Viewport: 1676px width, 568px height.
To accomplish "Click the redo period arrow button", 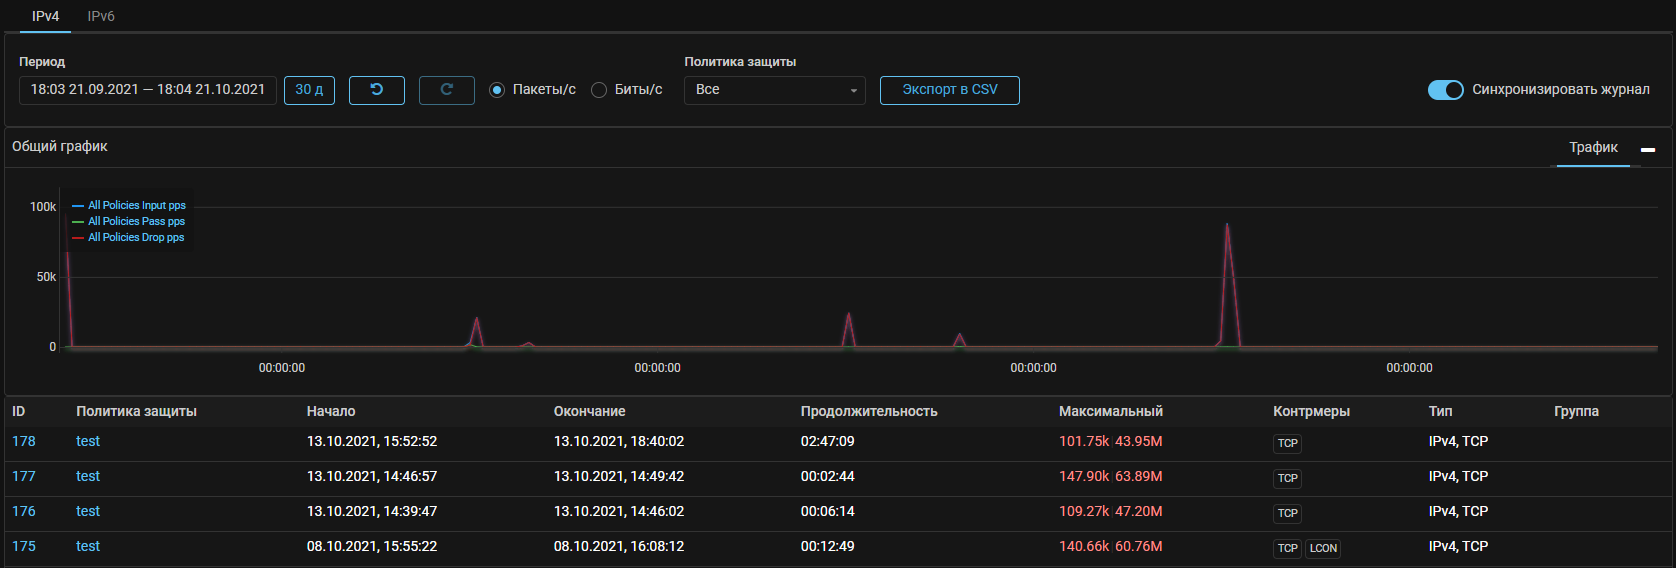I will [x=446, y=90].
